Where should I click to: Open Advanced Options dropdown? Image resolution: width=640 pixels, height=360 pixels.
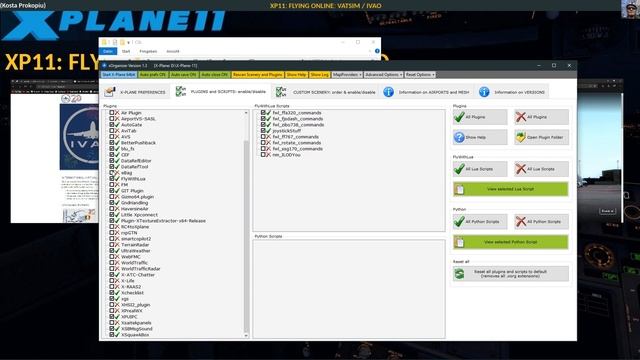(383, 75)
